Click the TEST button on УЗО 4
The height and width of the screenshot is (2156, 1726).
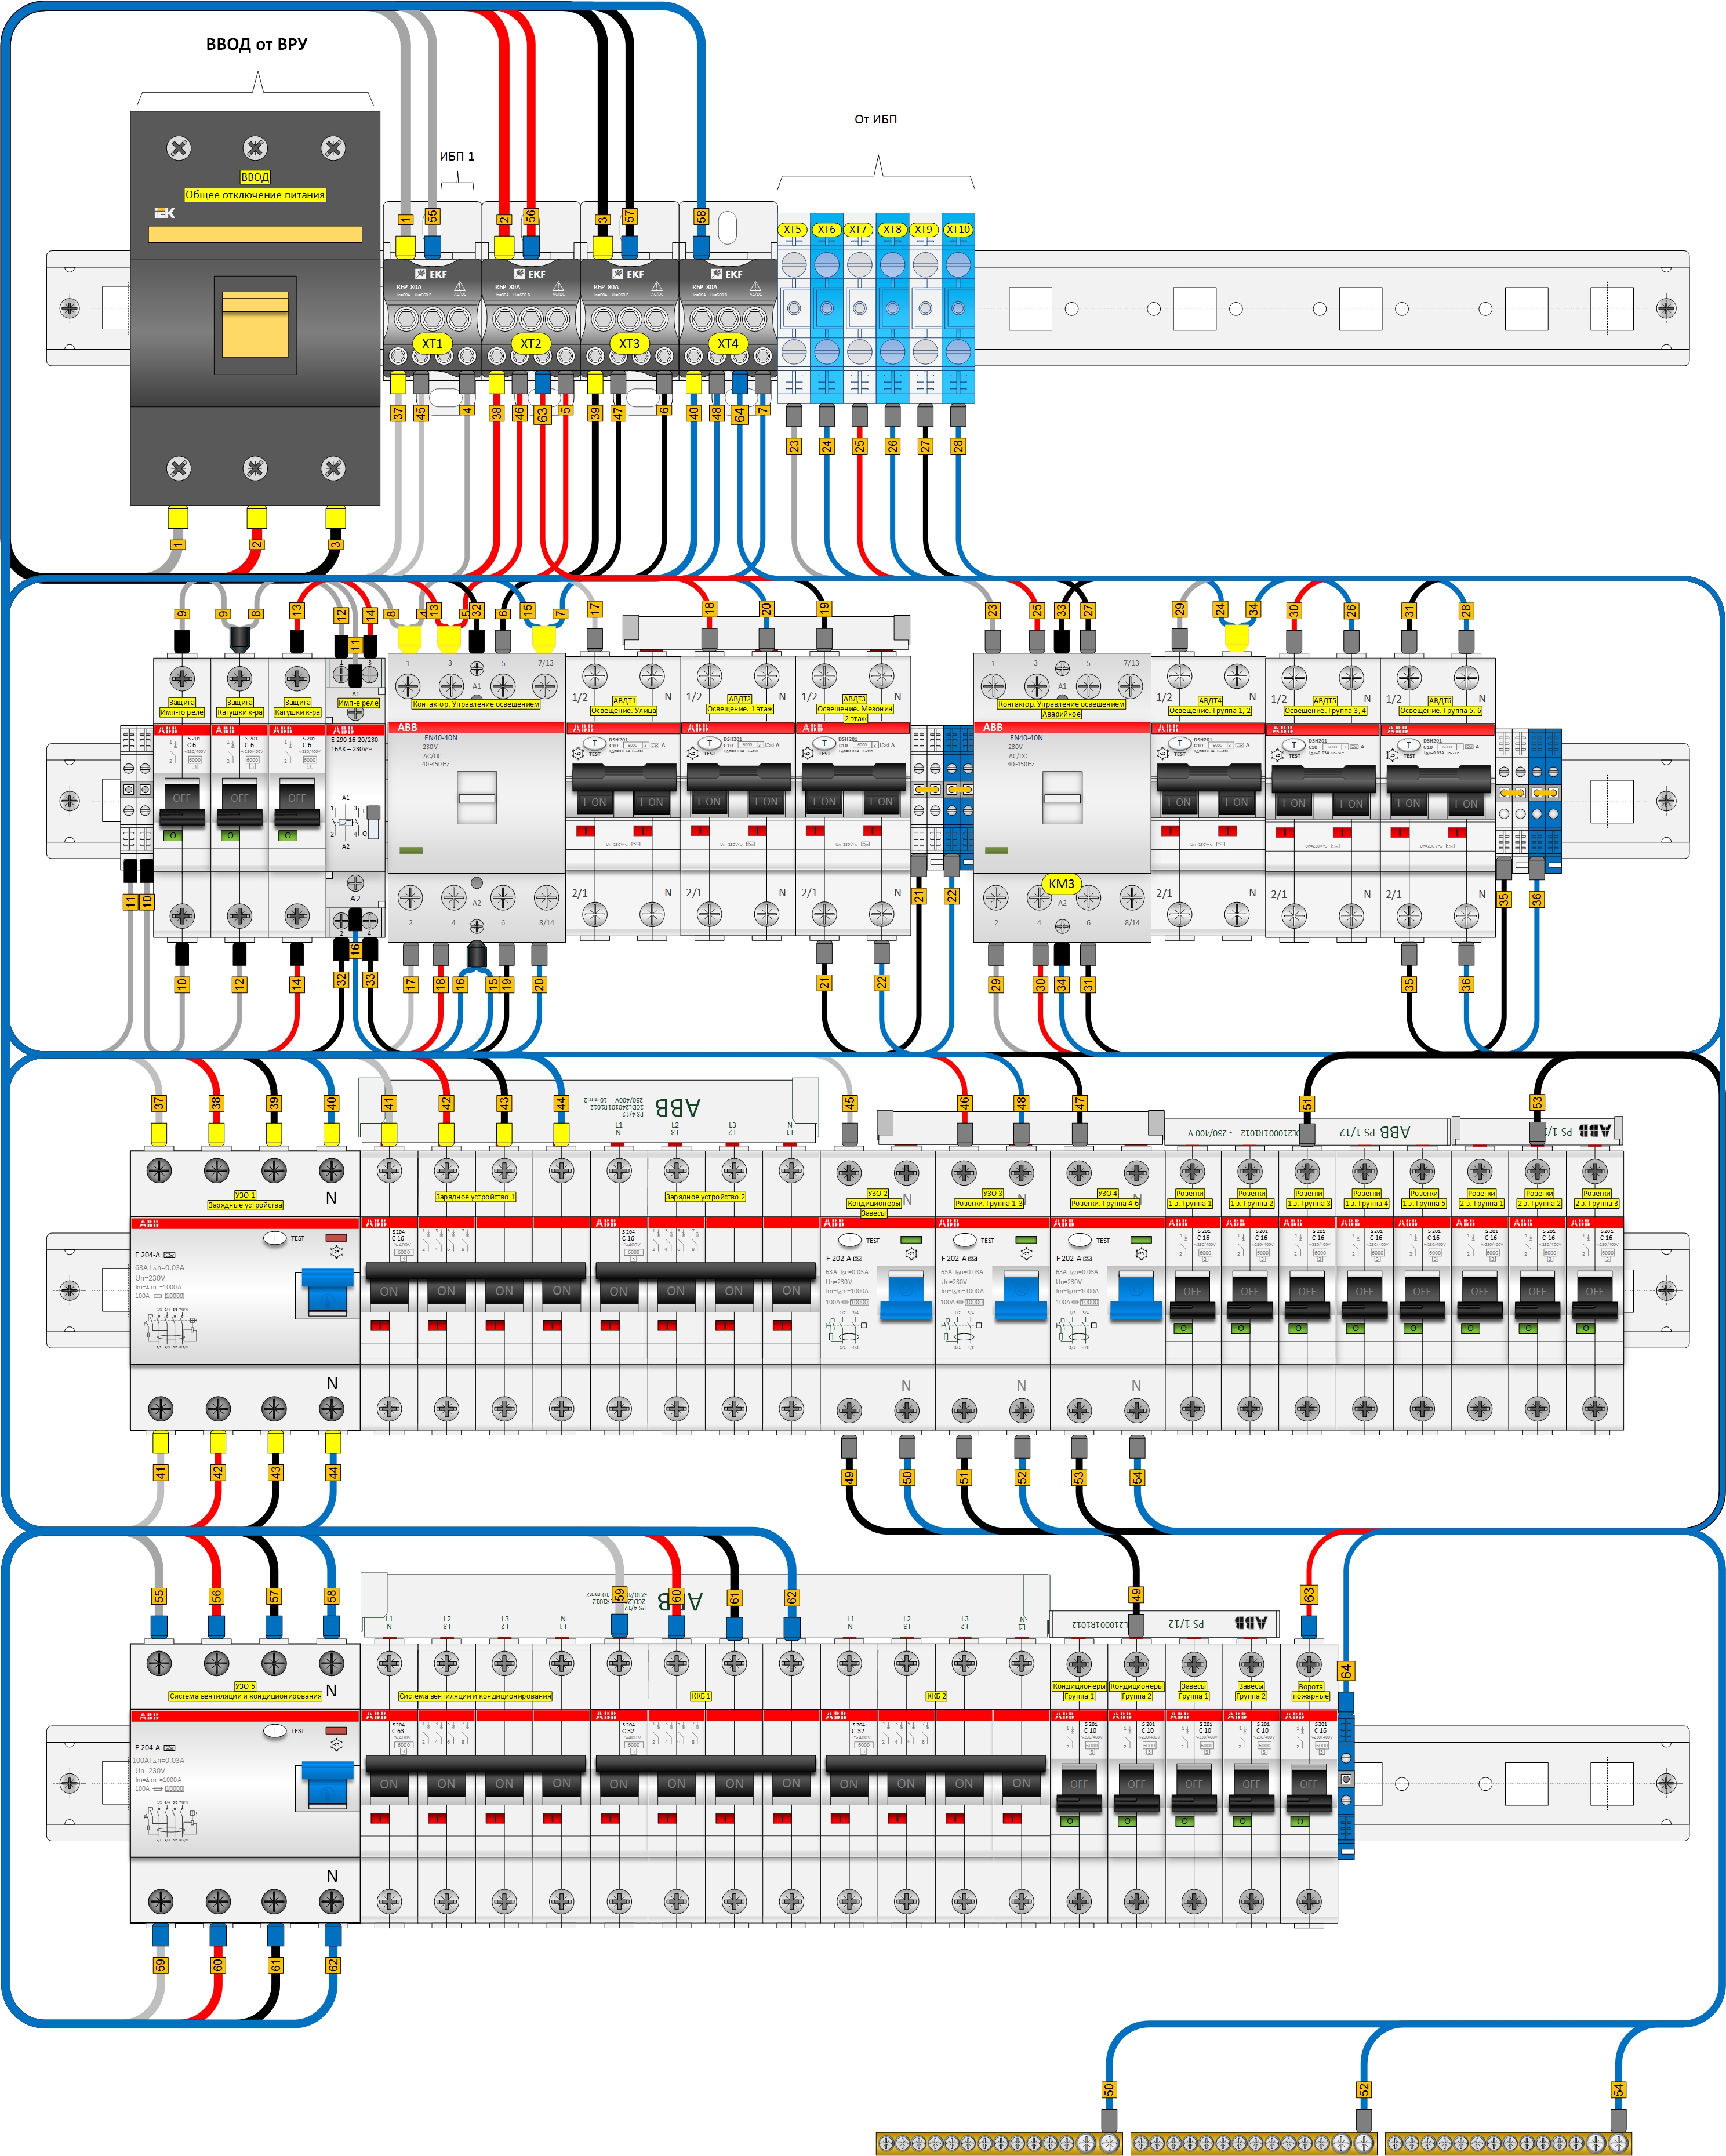1080,1240
